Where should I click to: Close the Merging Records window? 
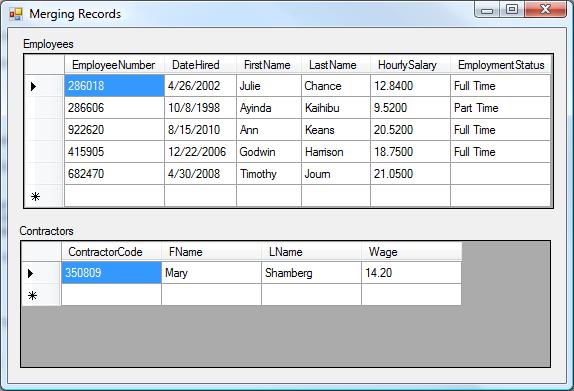[x=545, y=10]
